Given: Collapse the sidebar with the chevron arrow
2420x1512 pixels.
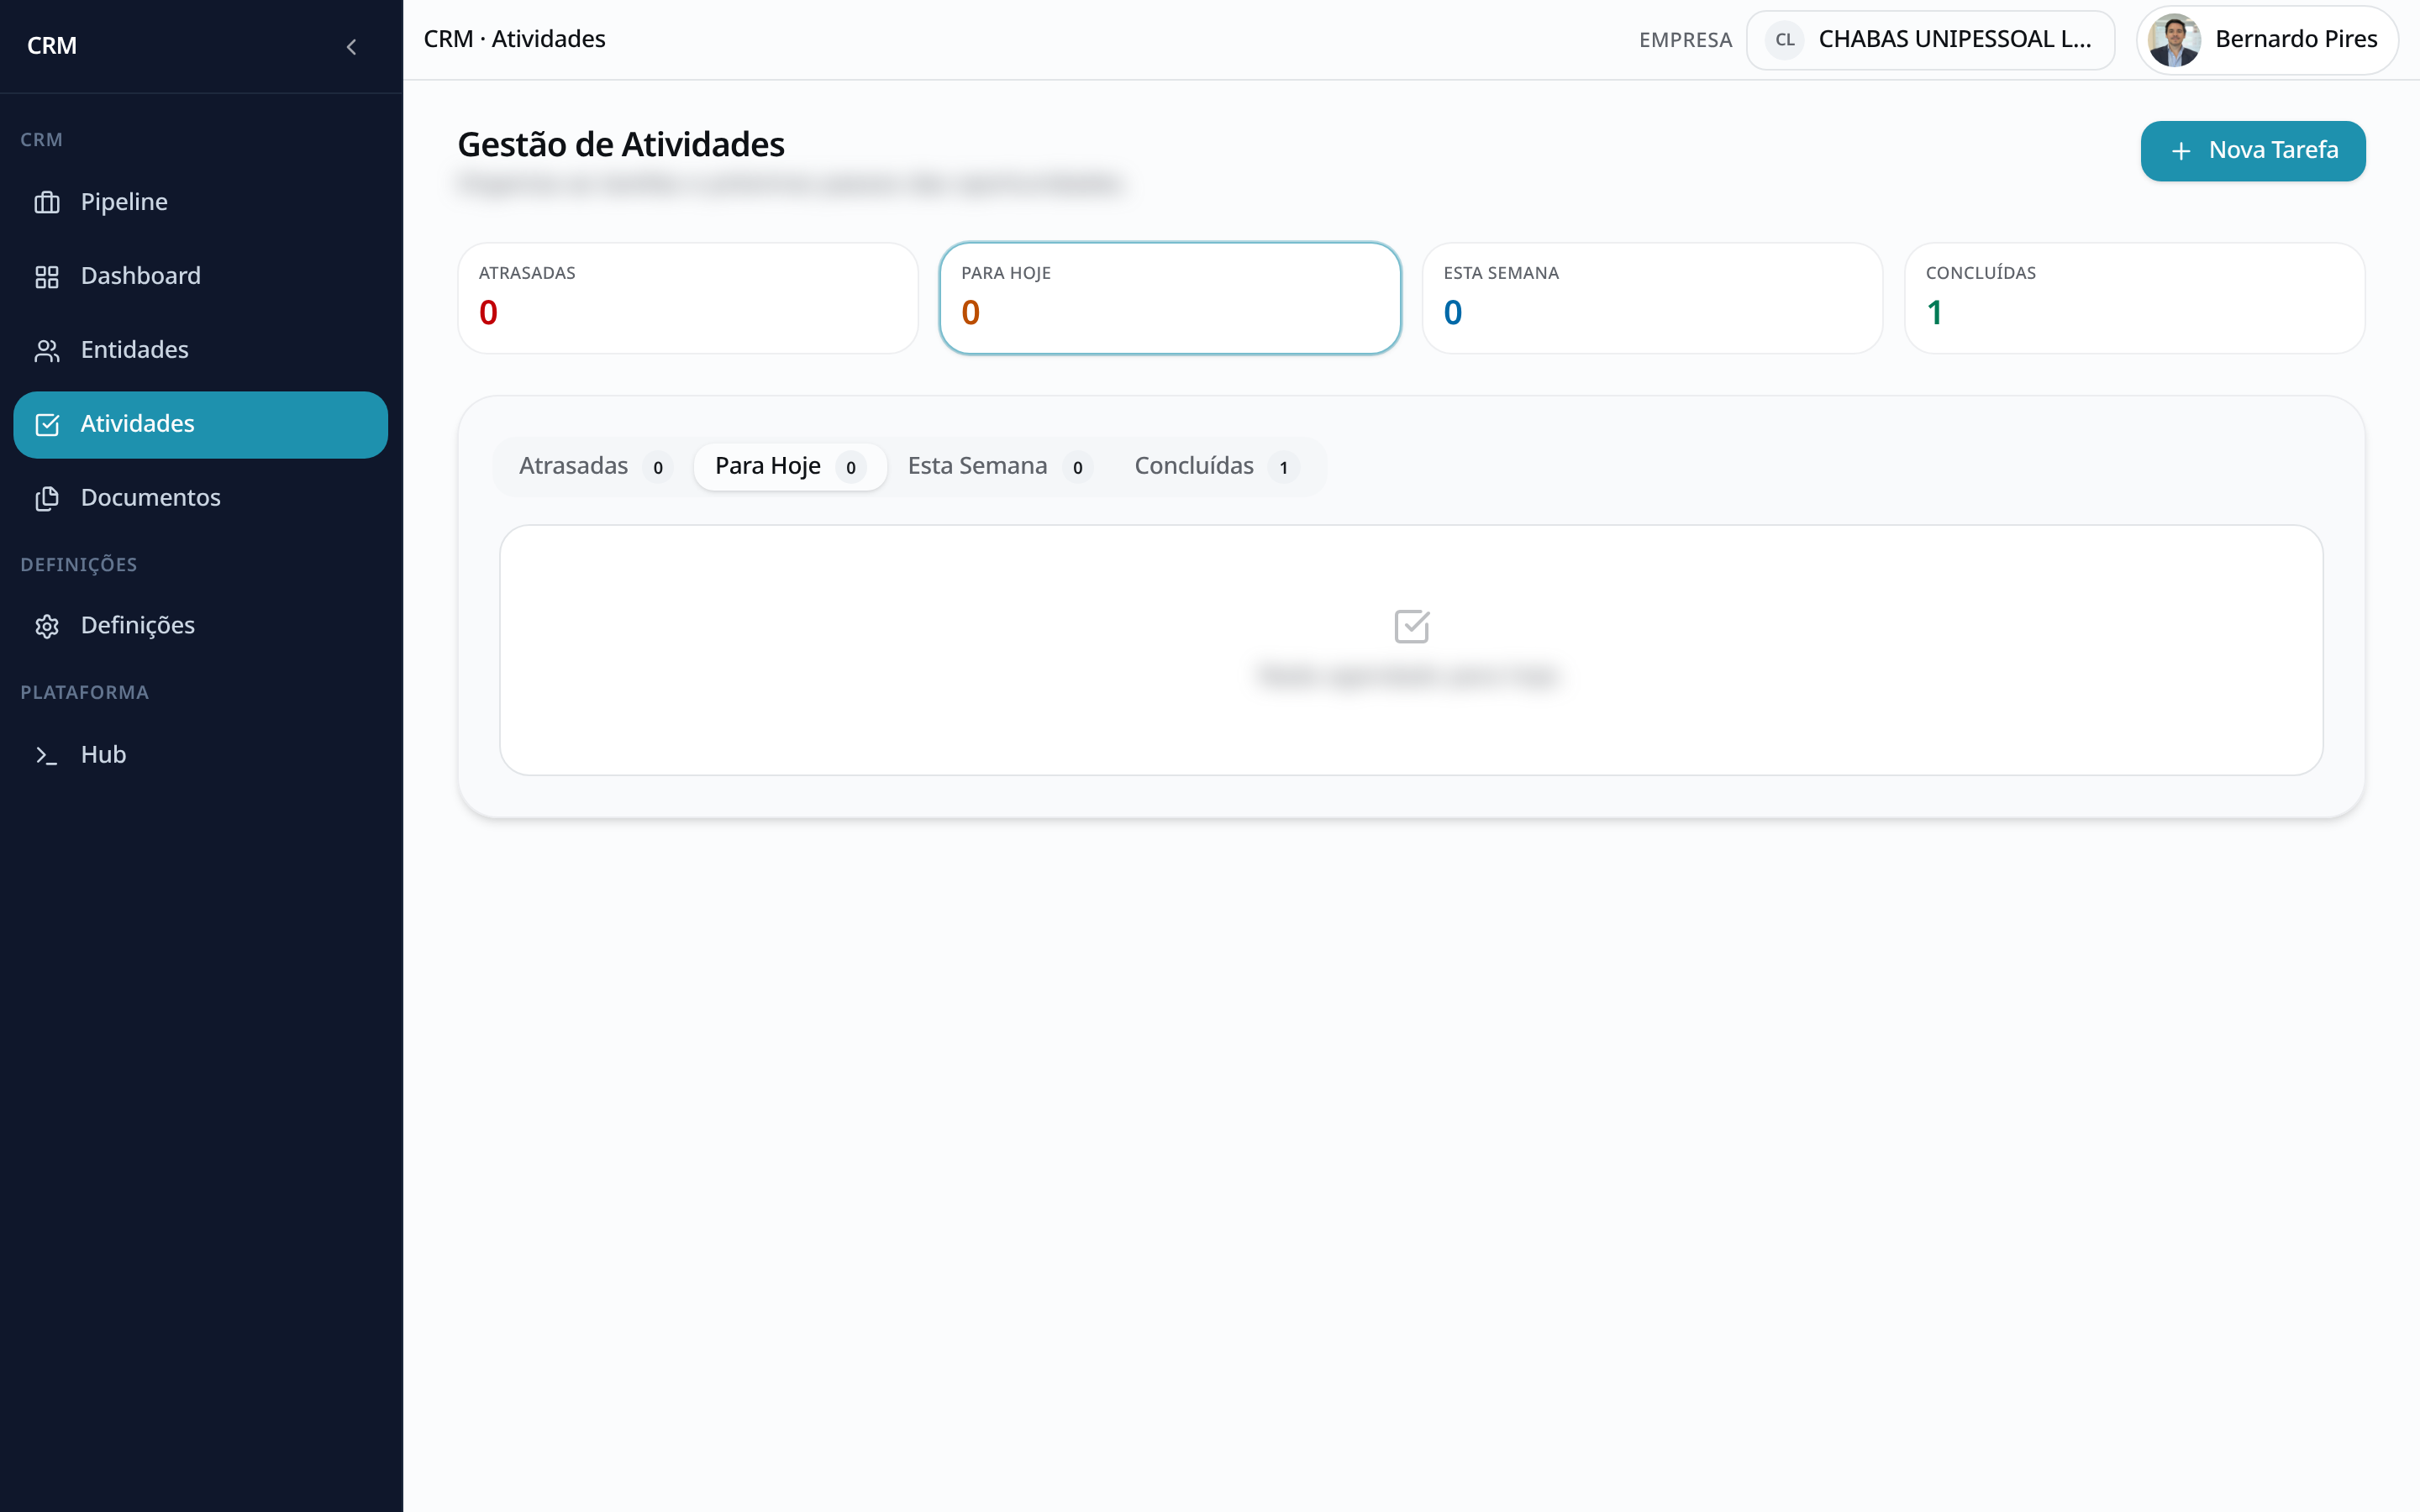Looking at the screenshot, I should 351,46.
